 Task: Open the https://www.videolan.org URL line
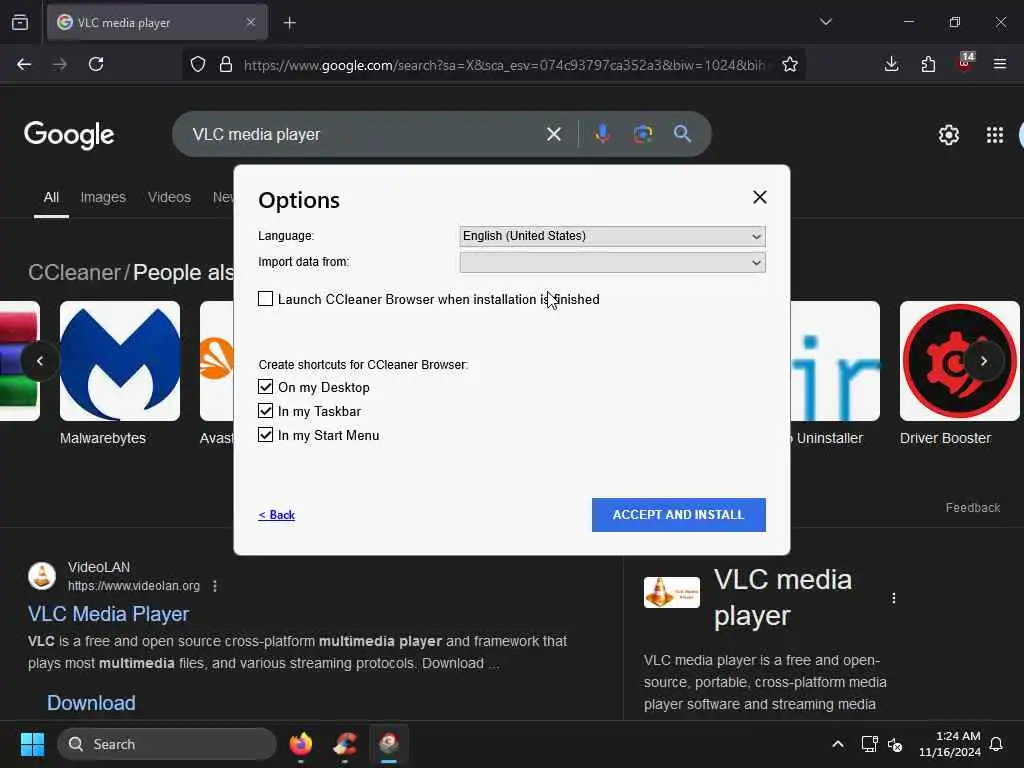pyautogui.click(x=134, y=586)
